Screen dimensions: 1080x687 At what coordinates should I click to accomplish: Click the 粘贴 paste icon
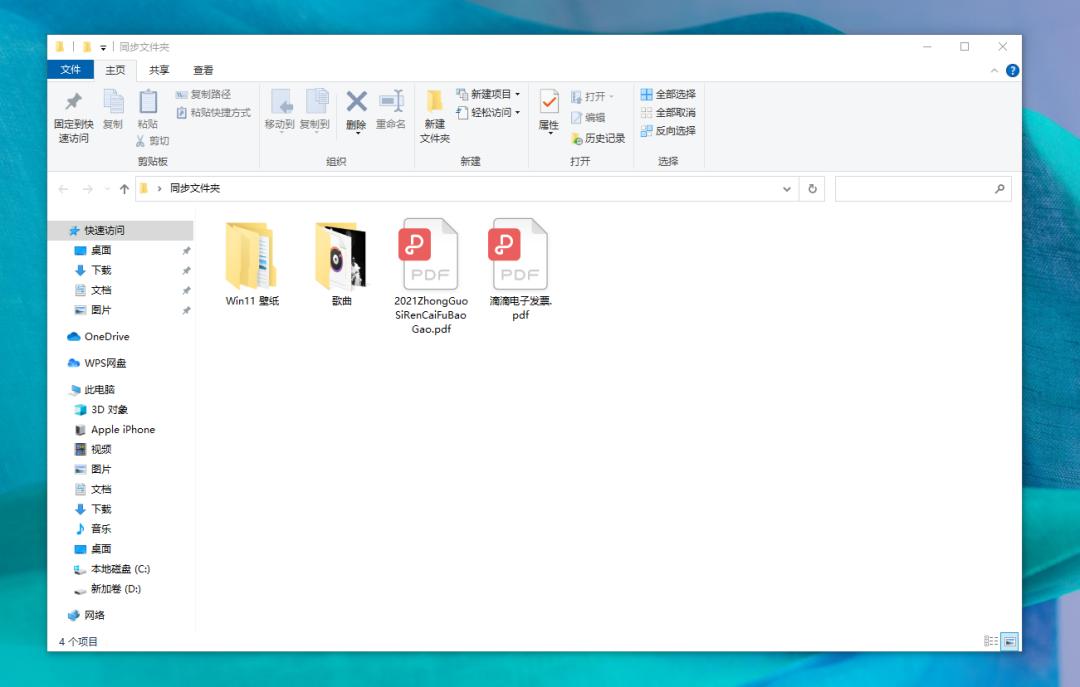pyautogui.click(x=148, y=103)
